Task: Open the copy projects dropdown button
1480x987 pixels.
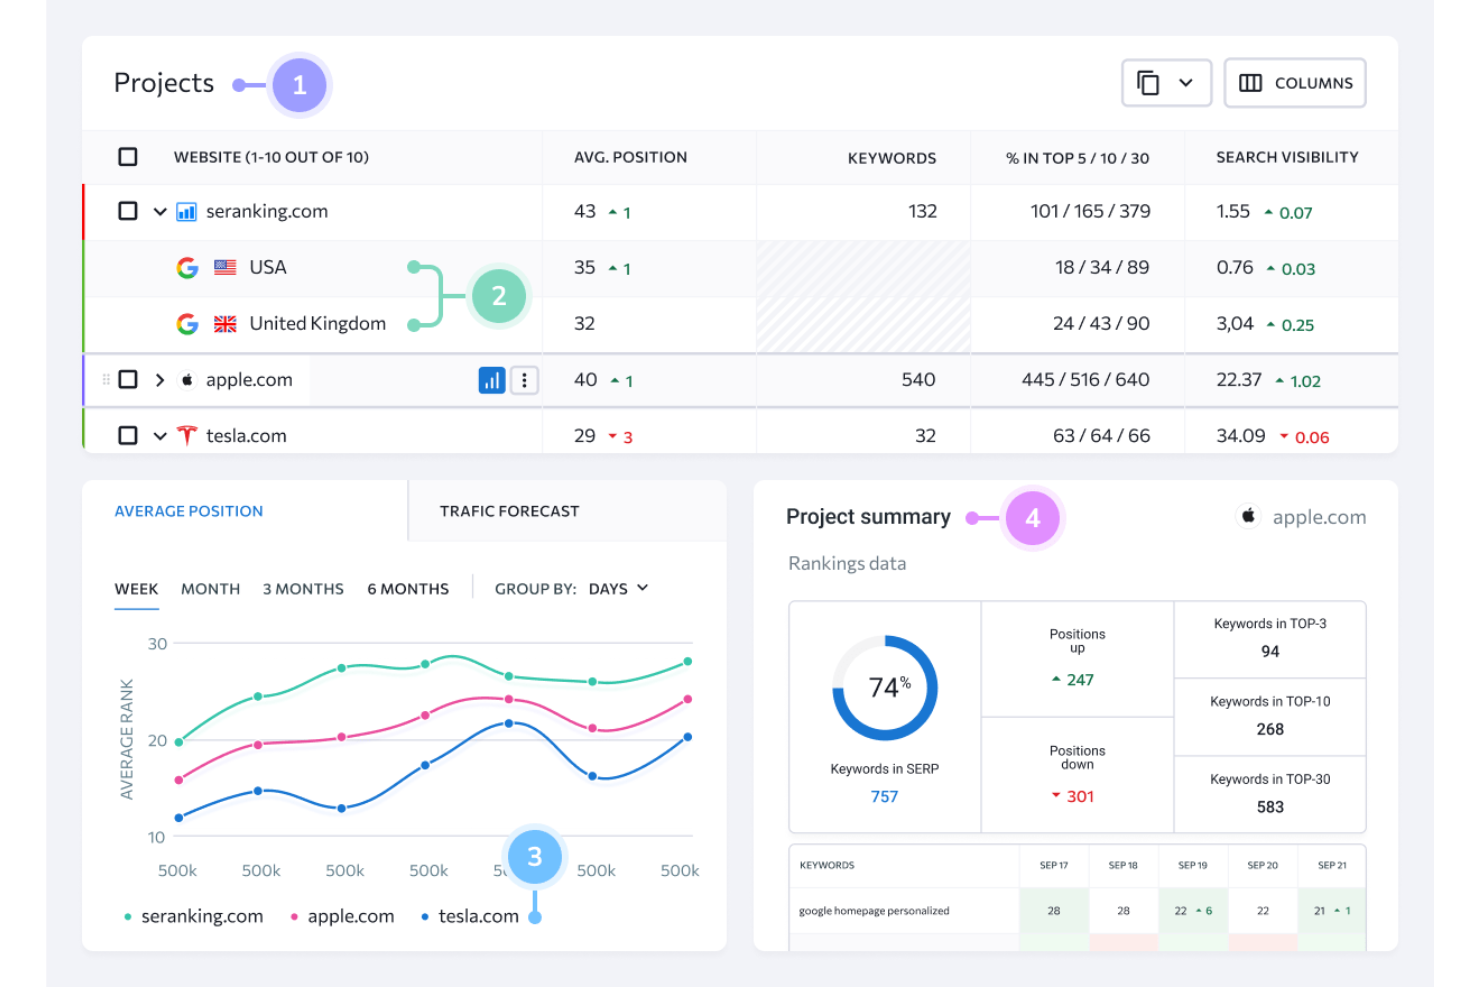Action: point(1166,83)
